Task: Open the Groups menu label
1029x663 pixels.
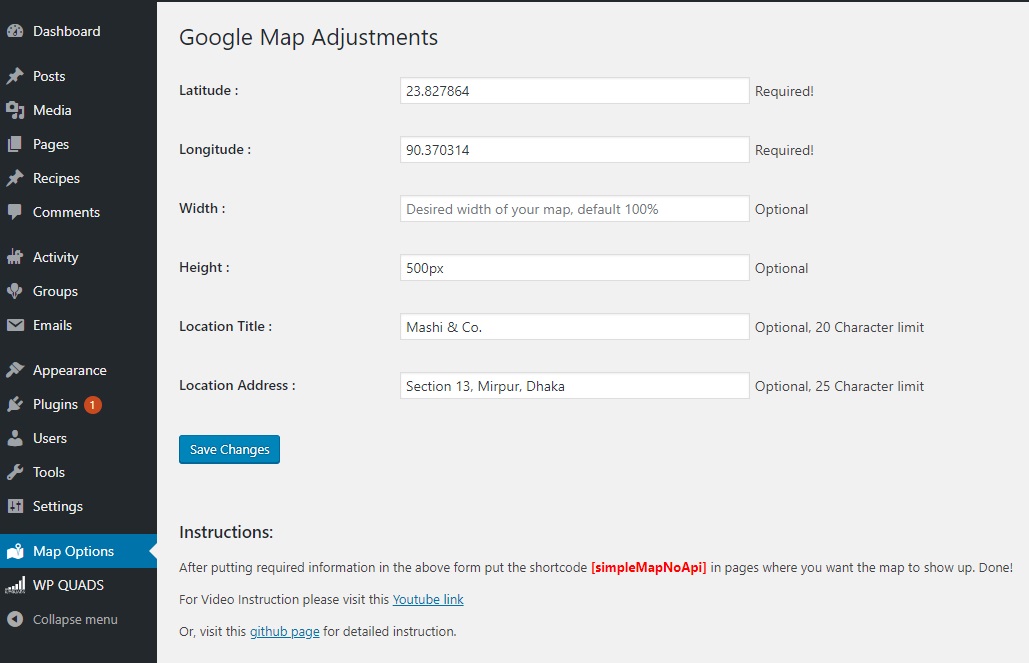Action: (x=55, y=291)
